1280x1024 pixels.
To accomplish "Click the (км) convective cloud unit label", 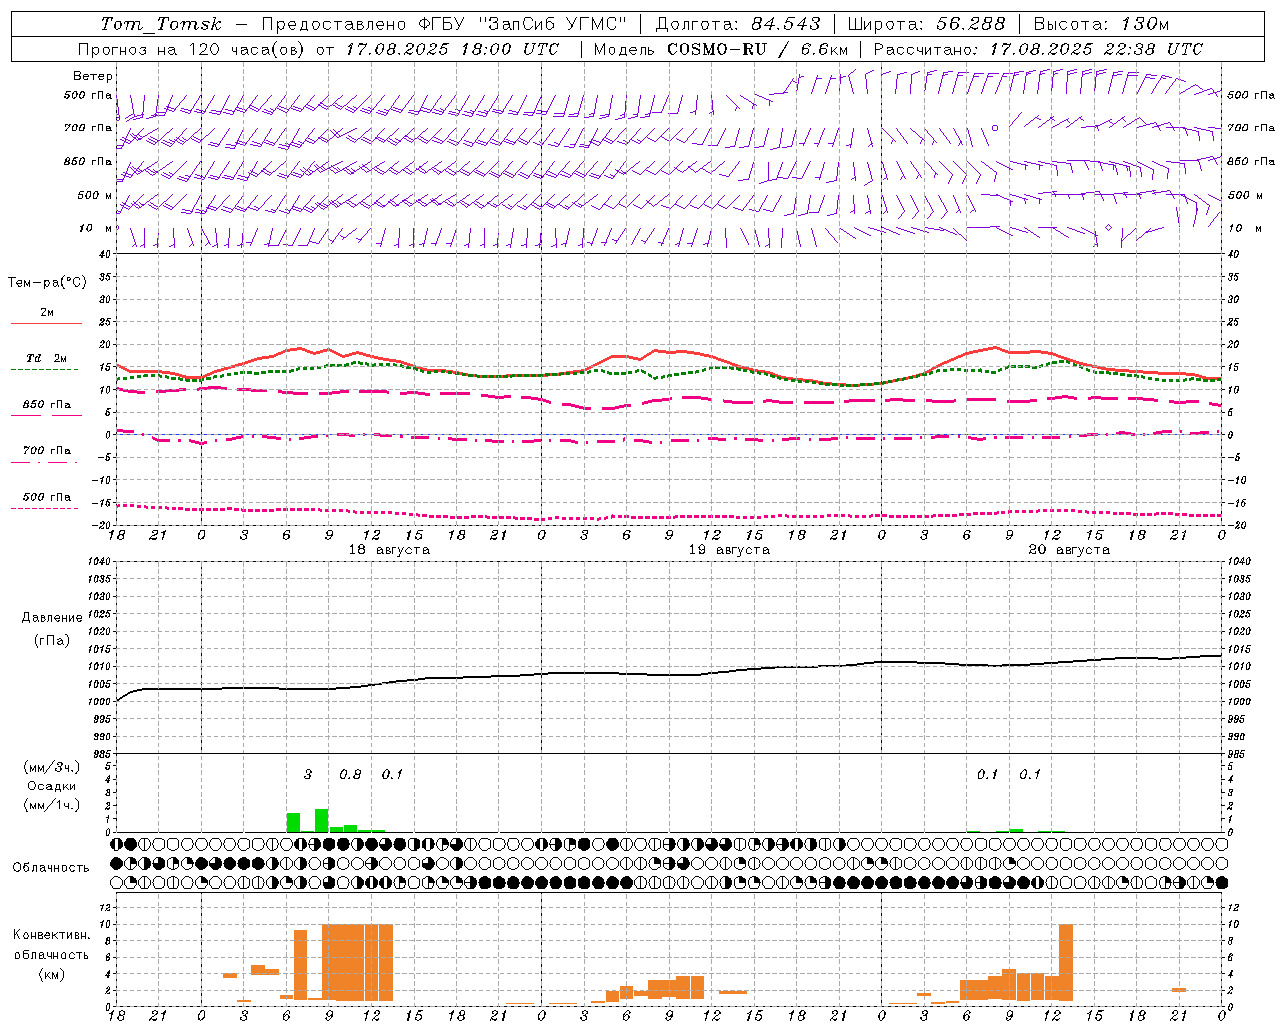I will pyautogui.click(x=51, y=974).
